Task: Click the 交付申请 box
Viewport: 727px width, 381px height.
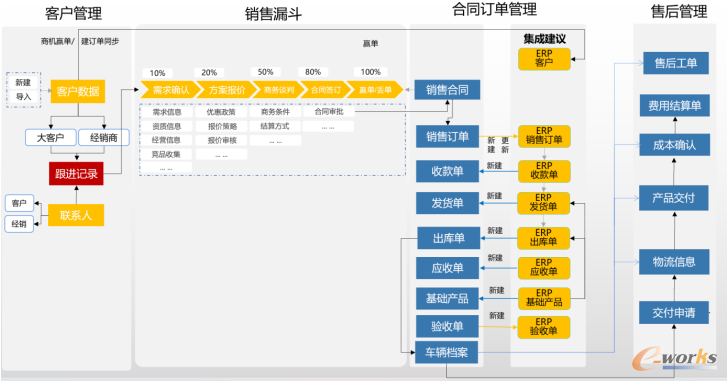Action: pyautogui.click(x=674, y=313)
